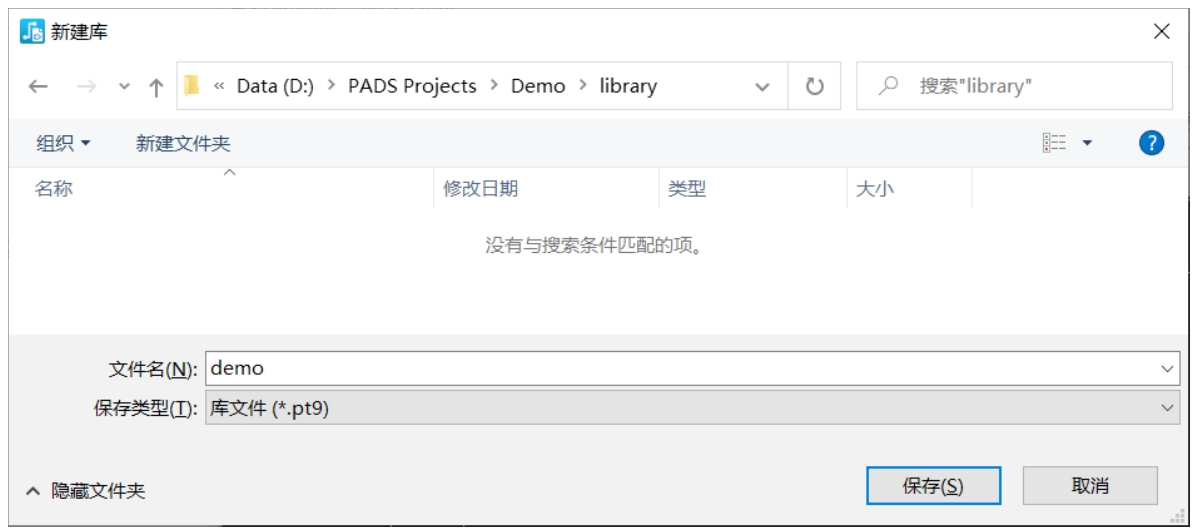Click the search magnifier icon
Viewport: 1194px width, 530px height.
pos(888,86)
